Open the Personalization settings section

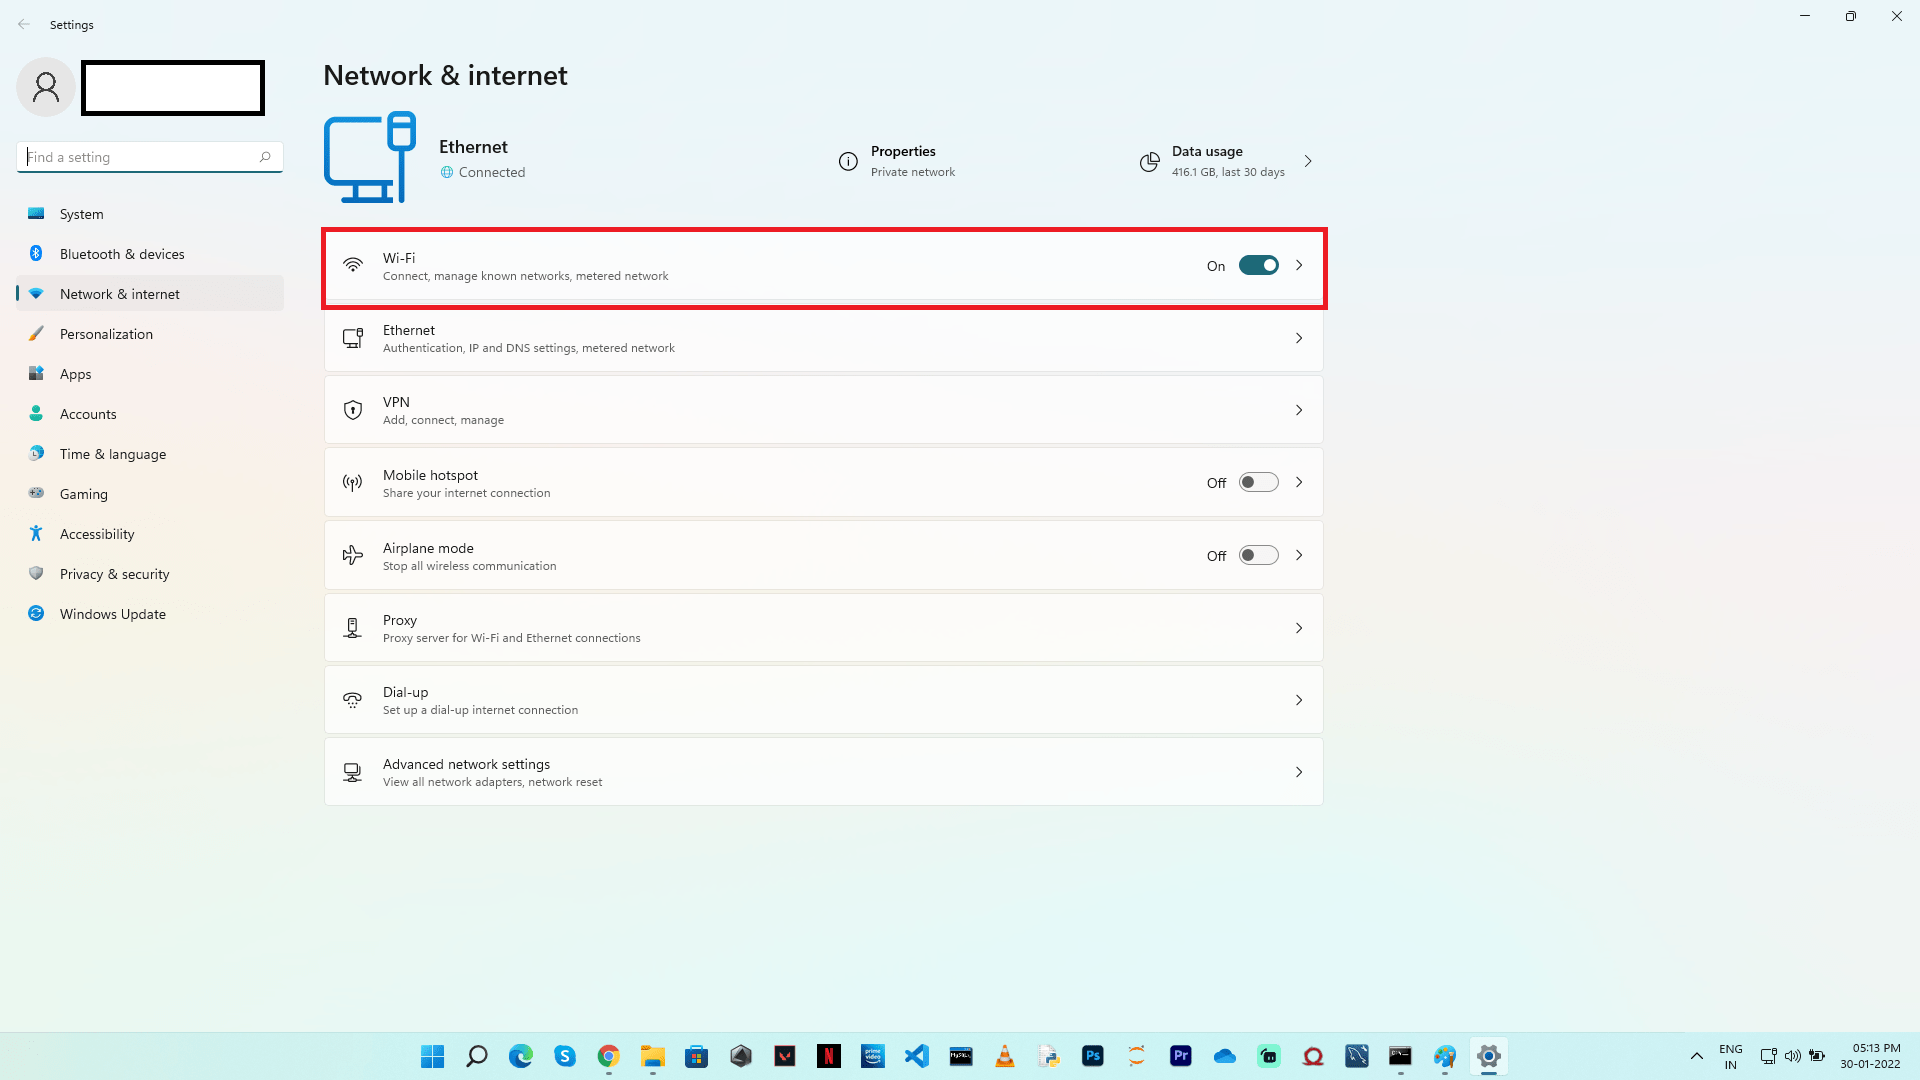click(105, 333)
